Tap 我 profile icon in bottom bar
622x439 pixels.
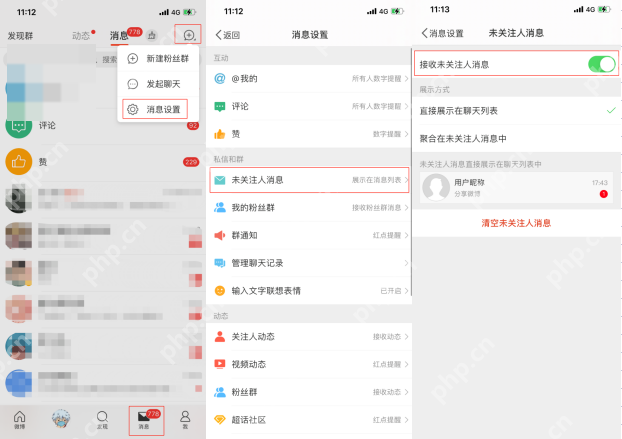coord(185,420)
